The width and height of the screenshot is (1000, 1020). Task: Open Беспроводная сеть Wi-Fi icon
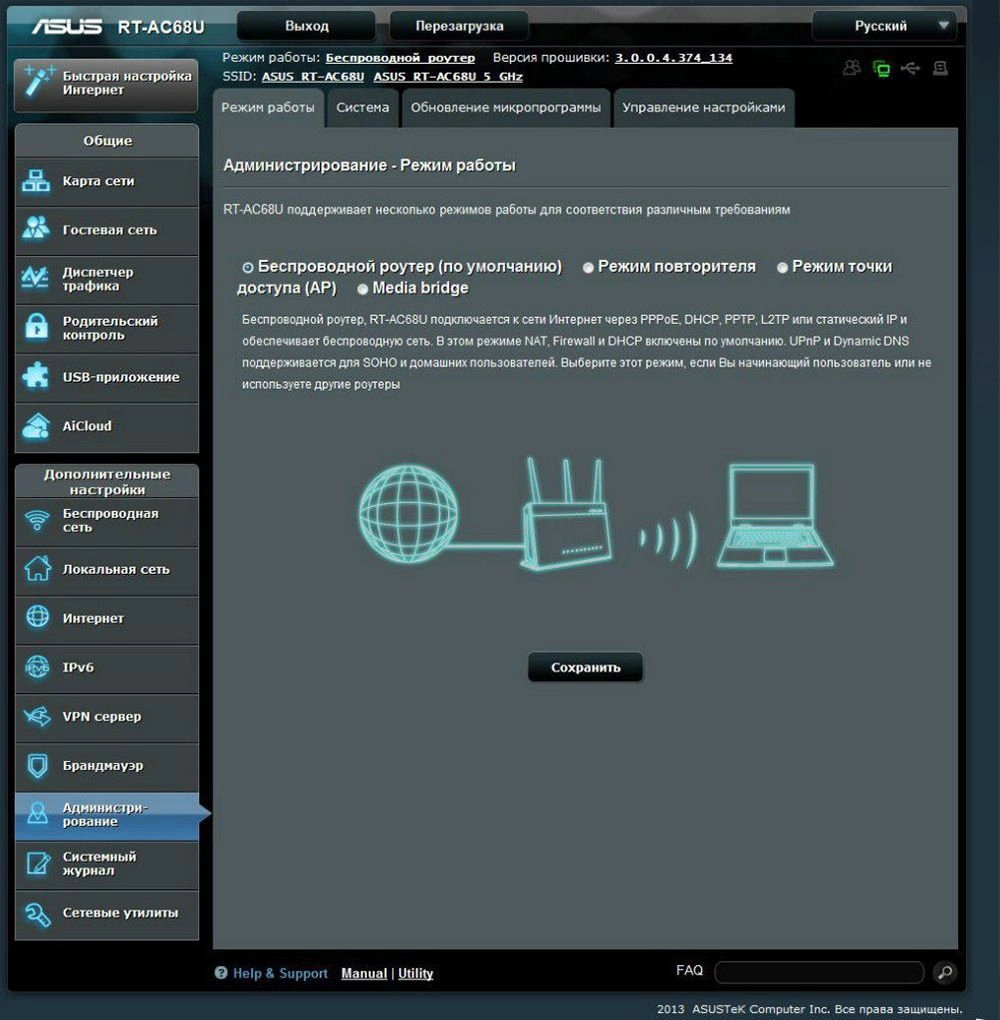click(36, 520)
